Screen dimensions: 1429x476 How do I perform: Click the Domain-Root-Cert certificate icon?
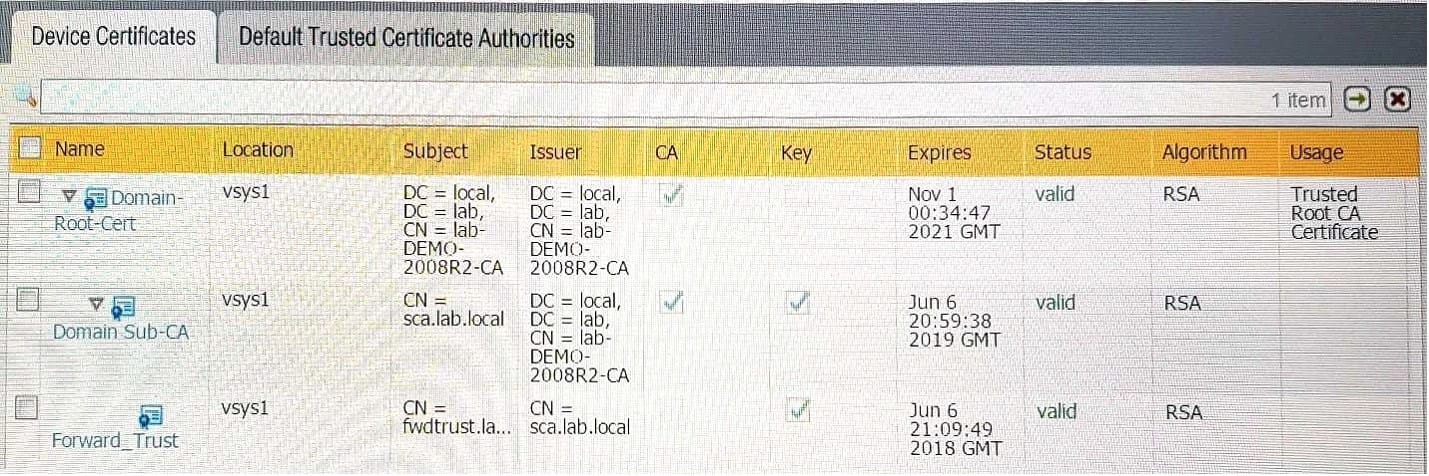point(97,197)
